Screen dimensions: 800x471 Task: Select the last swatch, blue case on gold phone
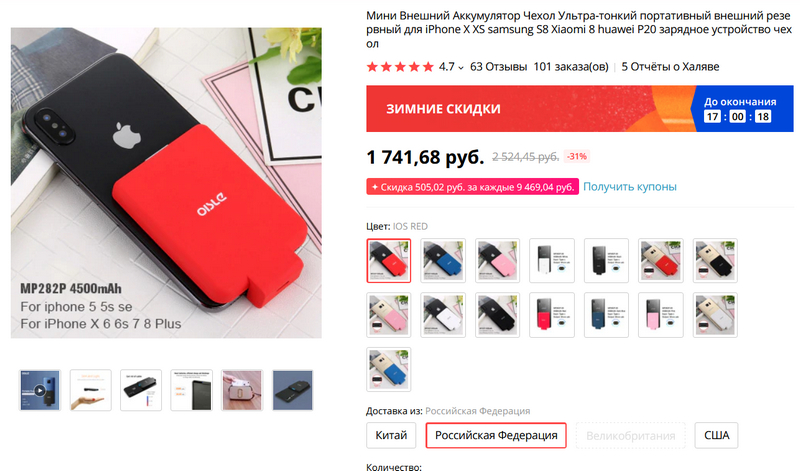pos(388,369)
